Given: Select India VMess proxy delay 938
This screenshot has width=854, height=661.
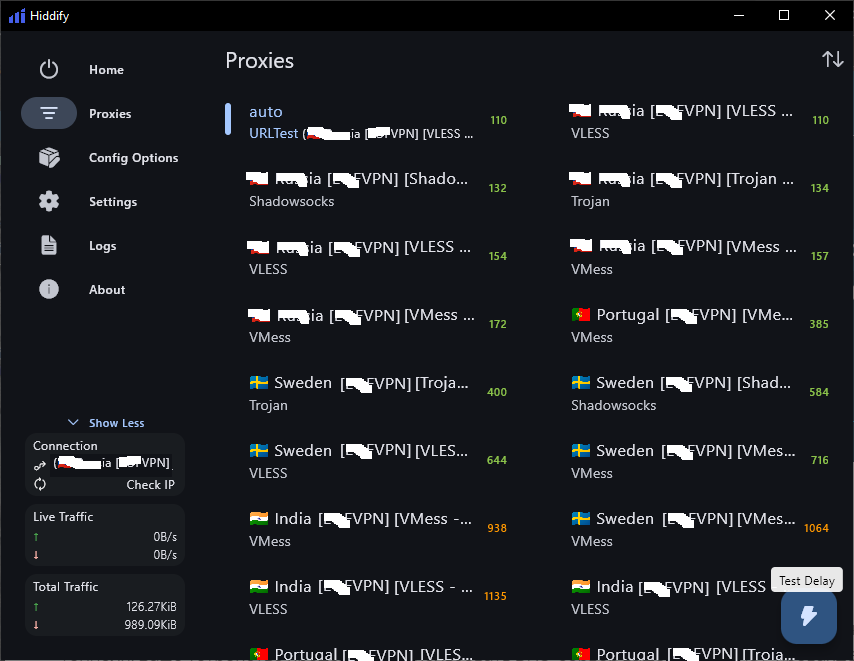Looking at the screenshot, I should click(x=376, y=529).
